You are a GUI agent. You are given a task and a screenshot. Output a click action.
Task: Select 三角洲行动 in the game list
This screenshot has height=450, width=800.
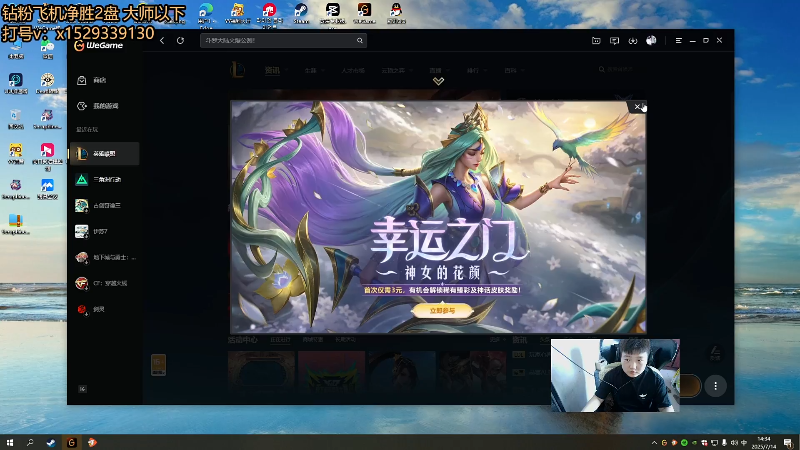coord(105,180)
